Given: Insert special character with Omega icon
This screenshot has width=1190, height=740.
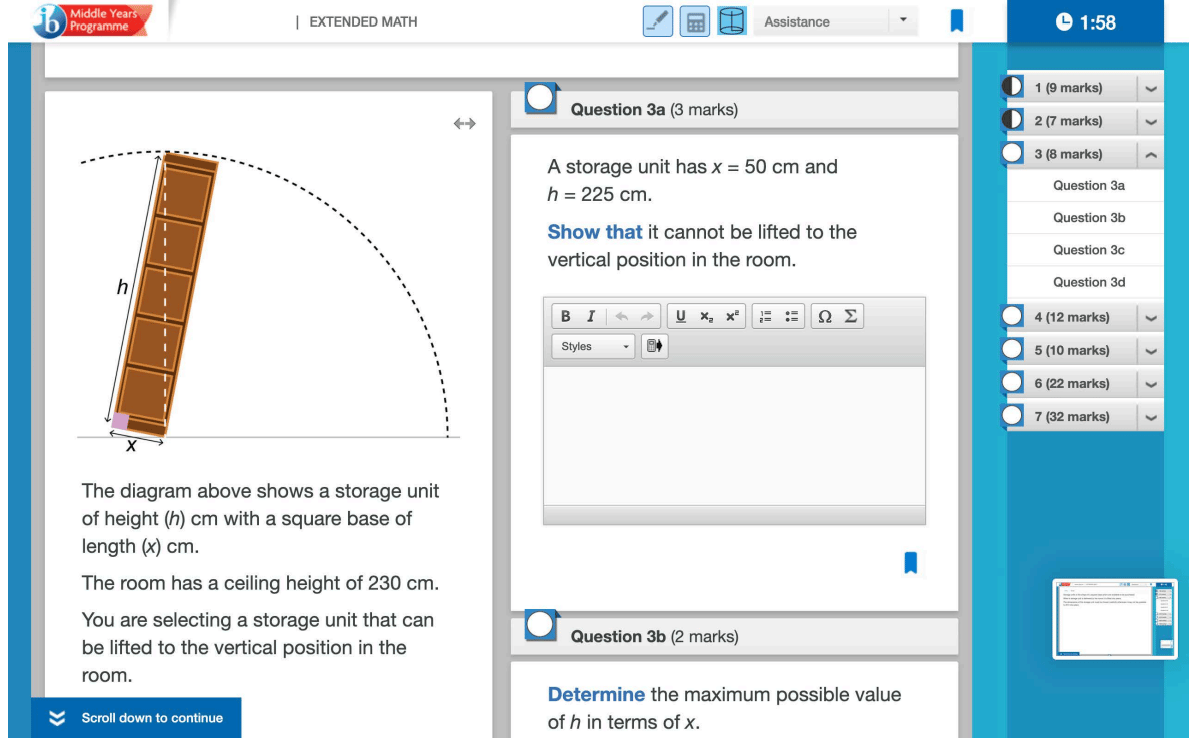Looking at the screenshot, I should [x=825, y=316].
